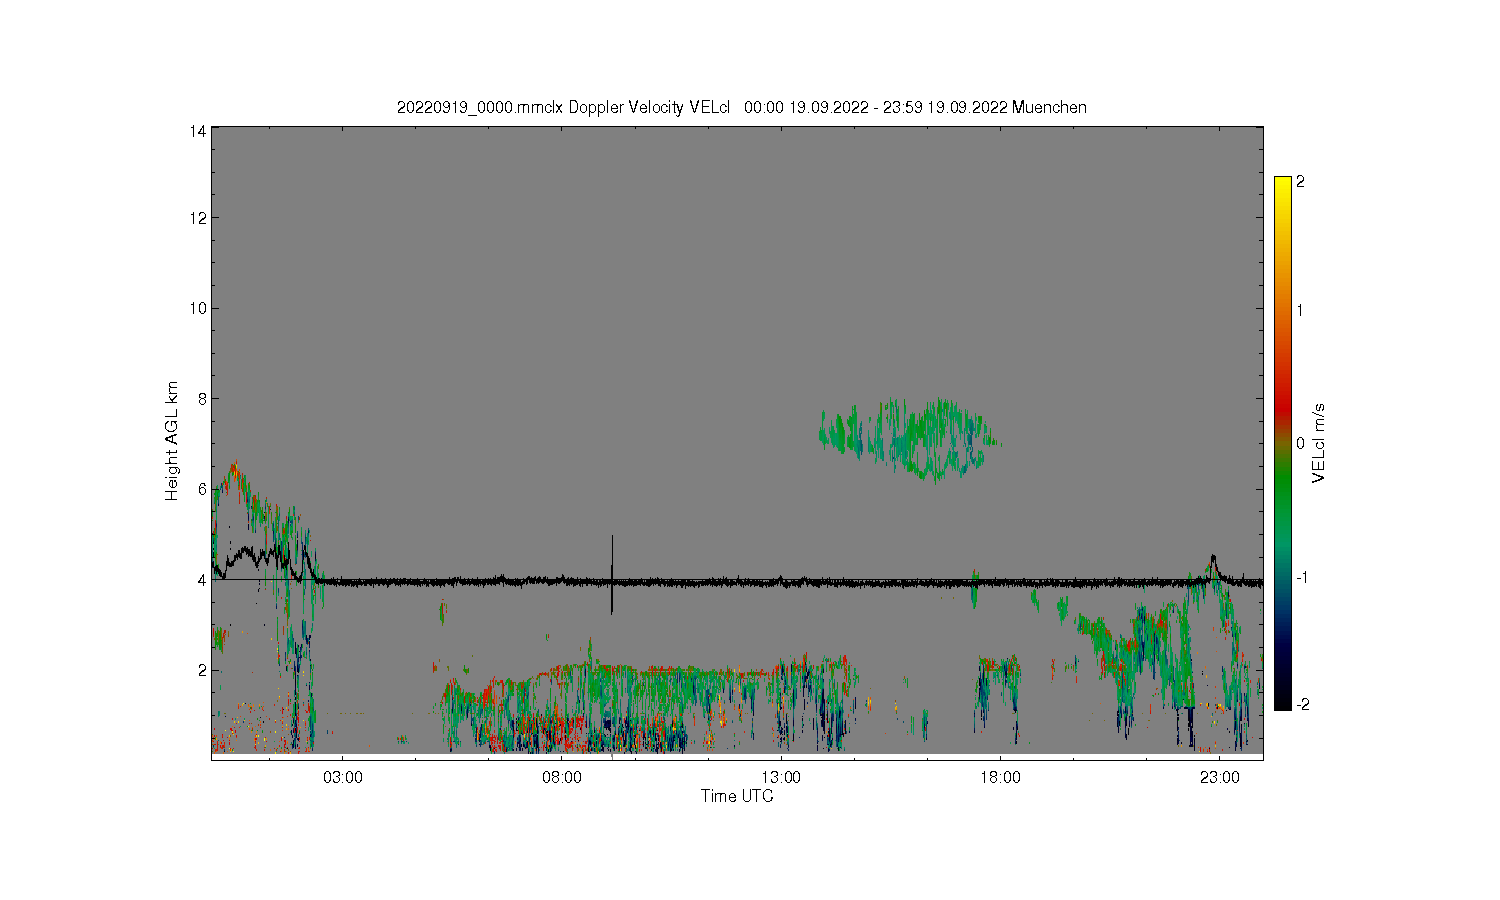1500x900 pixels.
Task: Click the height tick label '6'
Action: click(202, 489)
